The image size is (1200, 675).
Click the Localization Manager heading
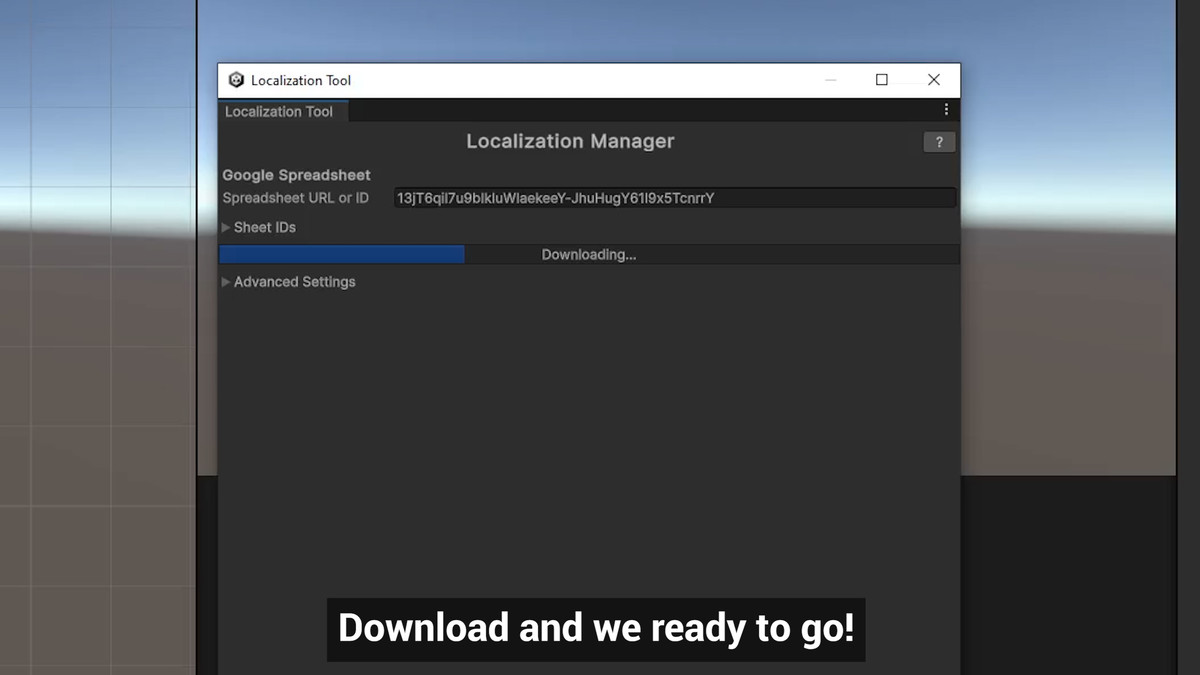[570, 142]
